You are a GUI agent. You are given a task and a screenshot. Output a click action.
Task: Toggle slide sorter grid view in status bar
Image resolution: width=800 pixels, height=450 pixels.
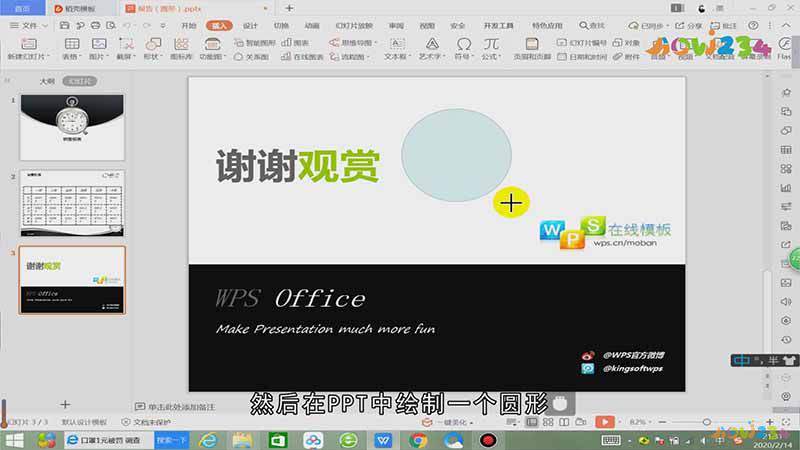pyautogui.click(x=548, y=422)
